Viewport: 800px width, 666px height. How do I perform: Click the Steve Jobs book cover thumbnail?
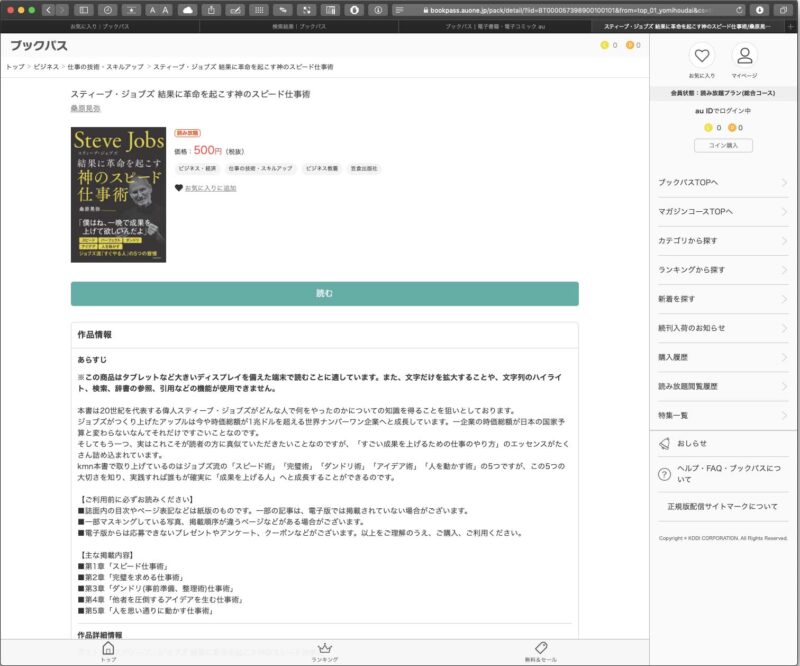[x=118, y=195]
